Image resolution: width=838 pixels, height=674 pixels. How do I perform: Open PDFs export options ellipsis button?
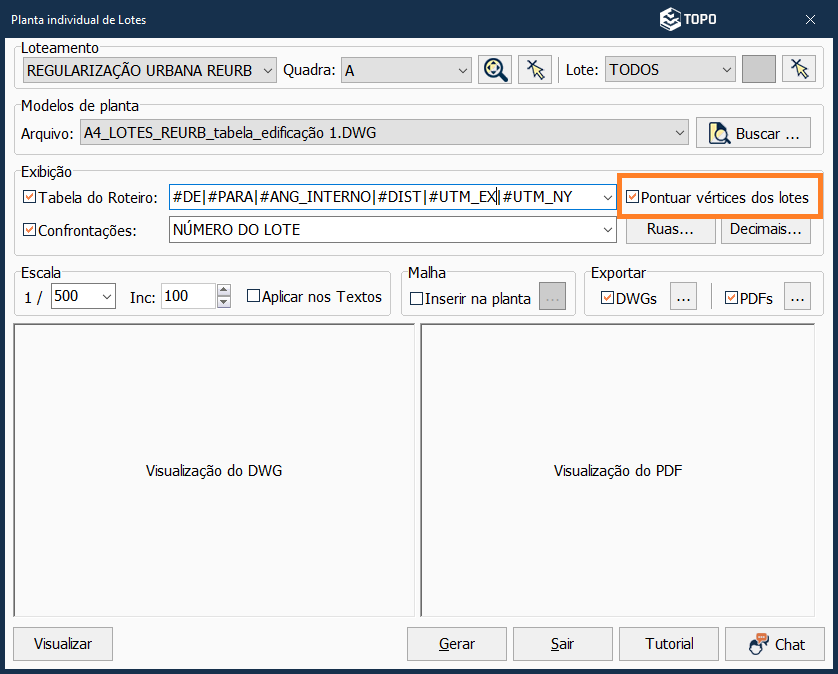(x=797, y=297)
